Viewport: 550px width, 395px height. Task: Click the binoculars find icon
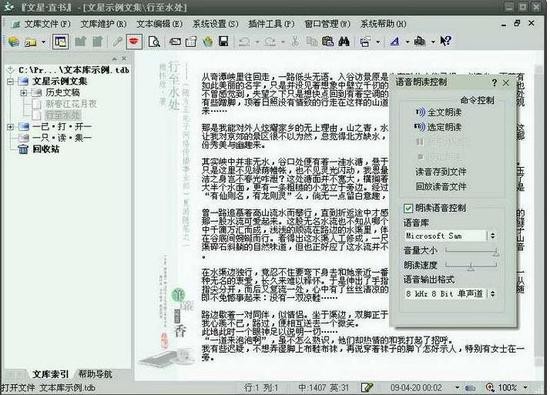[x=344, y=42]
